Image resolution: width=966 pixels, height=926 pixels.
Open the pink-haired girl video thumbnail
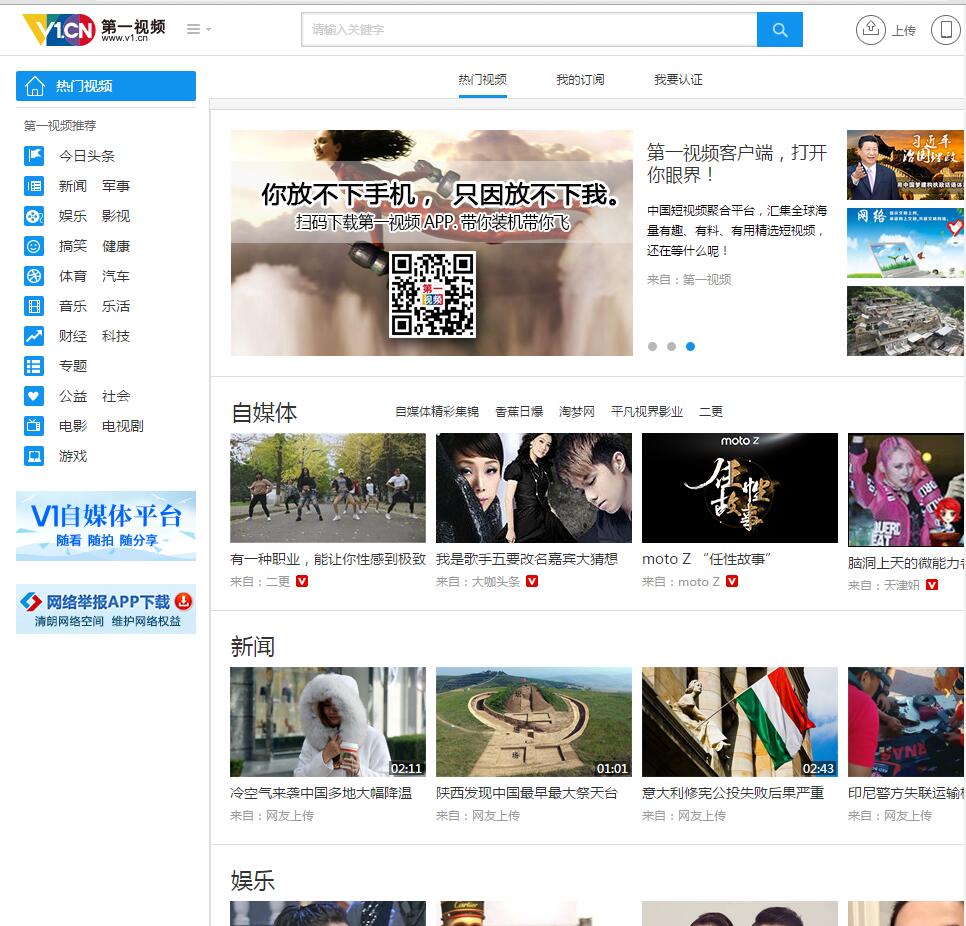[906, 490]
